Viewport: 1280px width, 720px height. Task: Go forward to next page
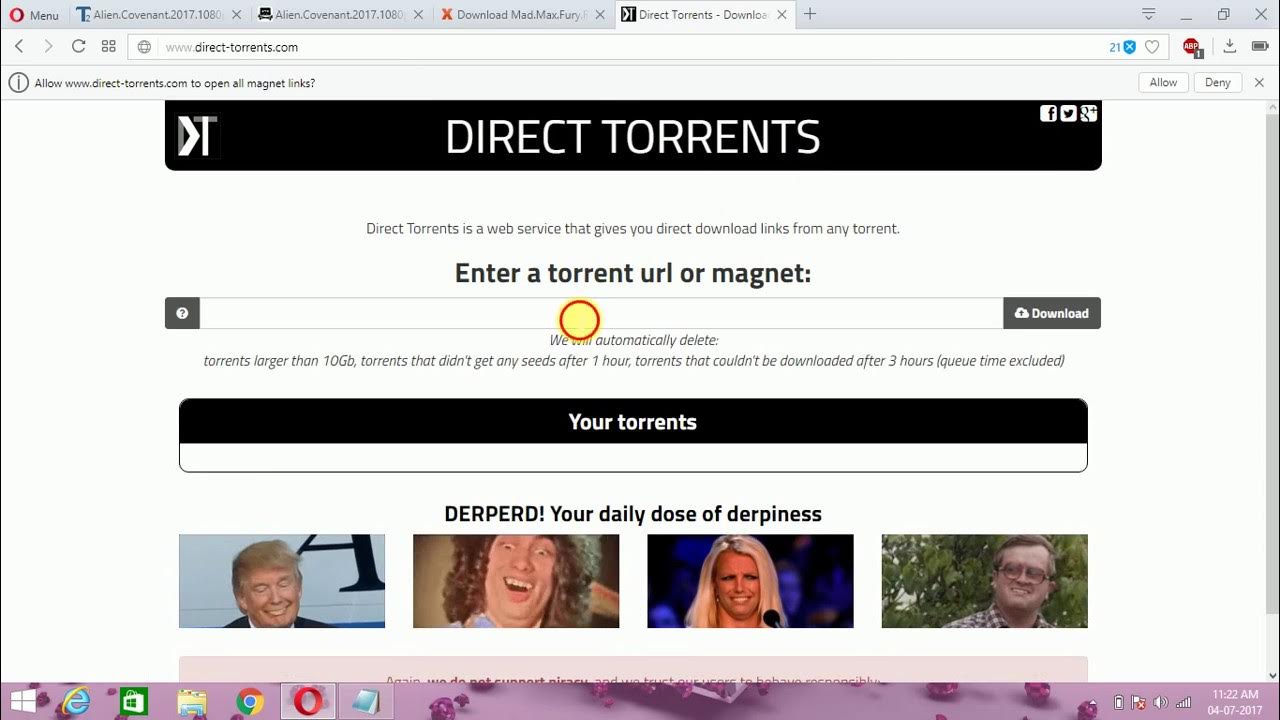point(48,47)
